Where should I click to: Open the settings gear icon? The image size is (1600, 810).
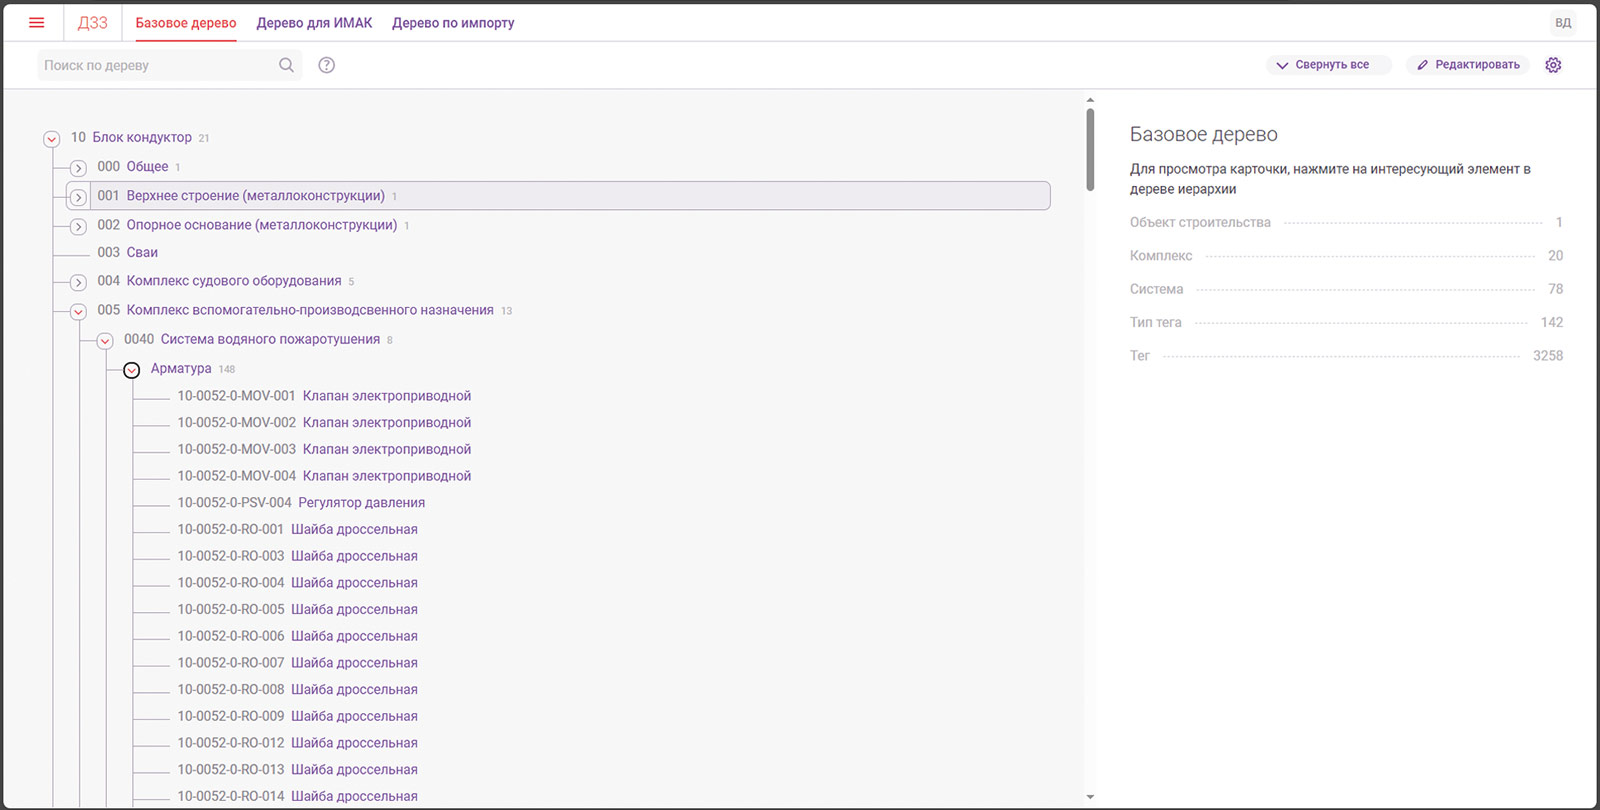tap(1553, 65)
